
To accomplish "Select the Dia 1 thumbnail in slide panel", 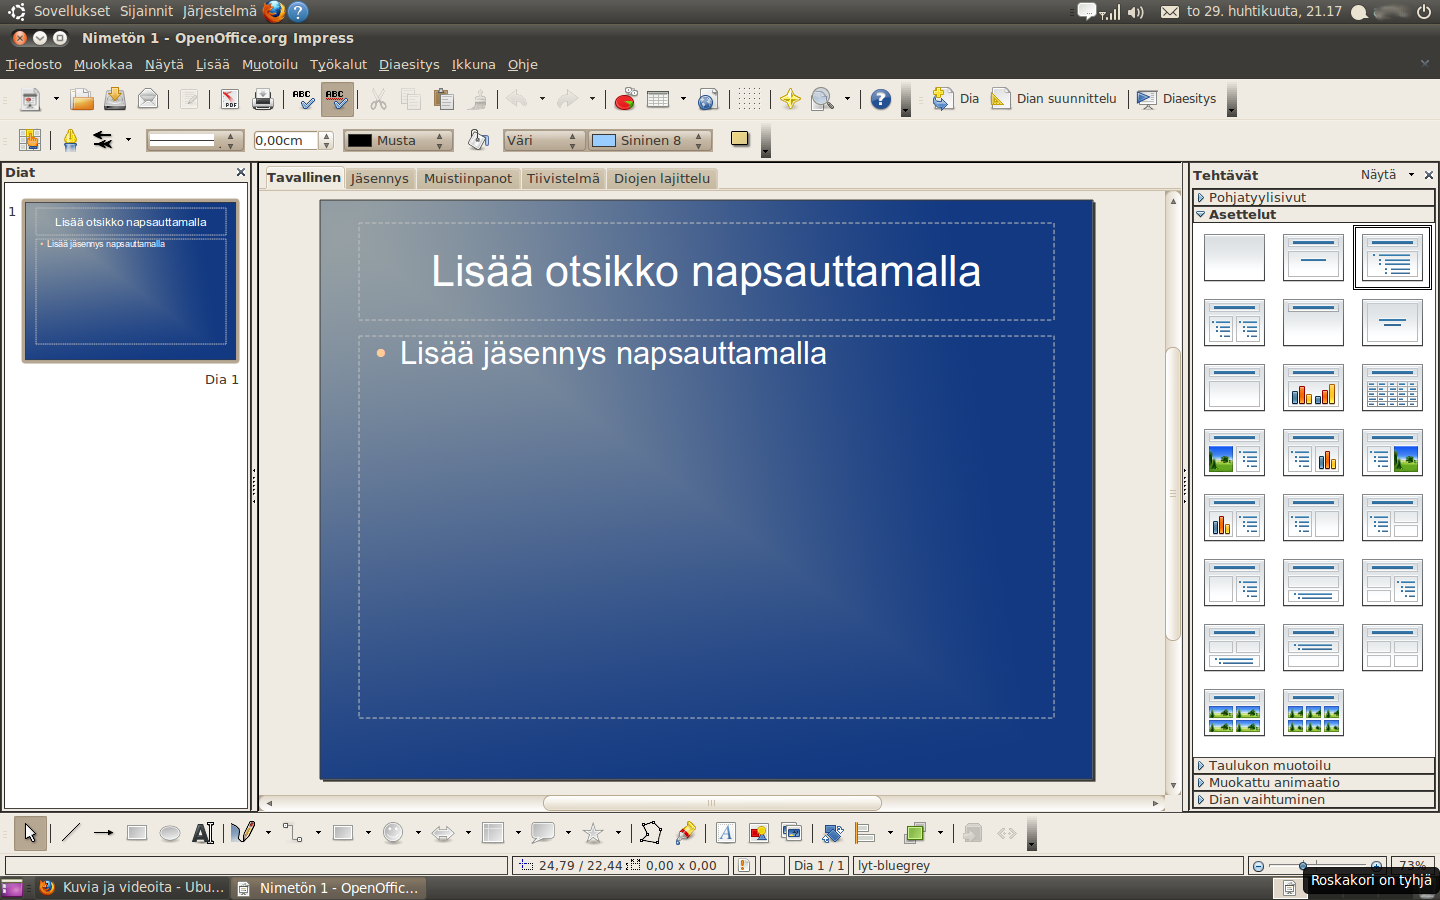I will pos(131,281).
